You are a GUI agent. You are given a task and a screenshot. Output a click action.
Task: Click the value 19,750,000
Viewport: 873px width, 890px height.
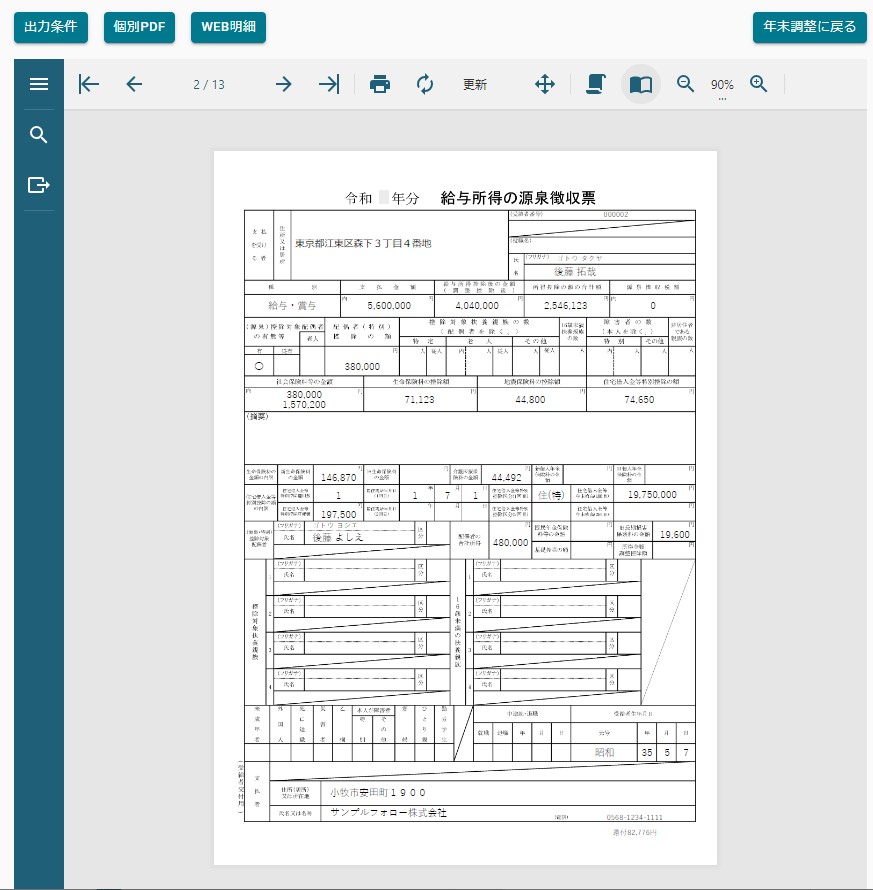coord(652,494)
